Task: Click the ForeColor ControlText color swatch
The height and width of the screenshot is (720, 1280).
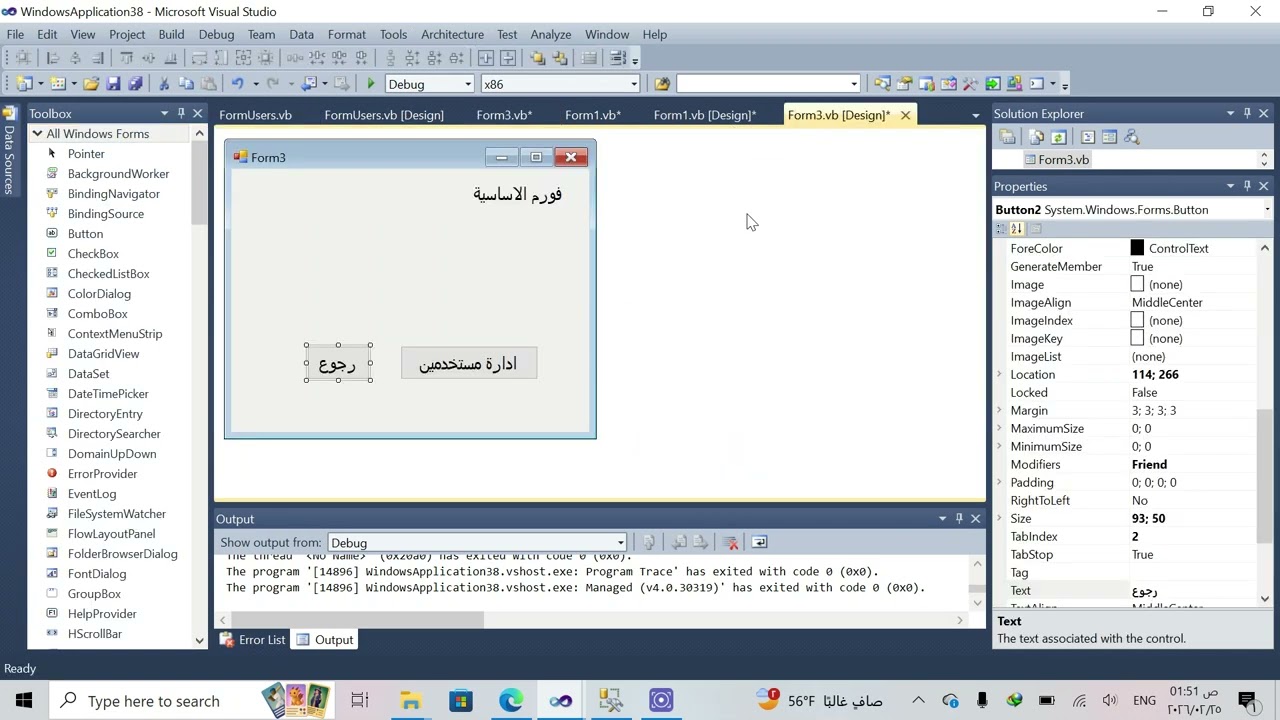Action: pos(1137,248)
